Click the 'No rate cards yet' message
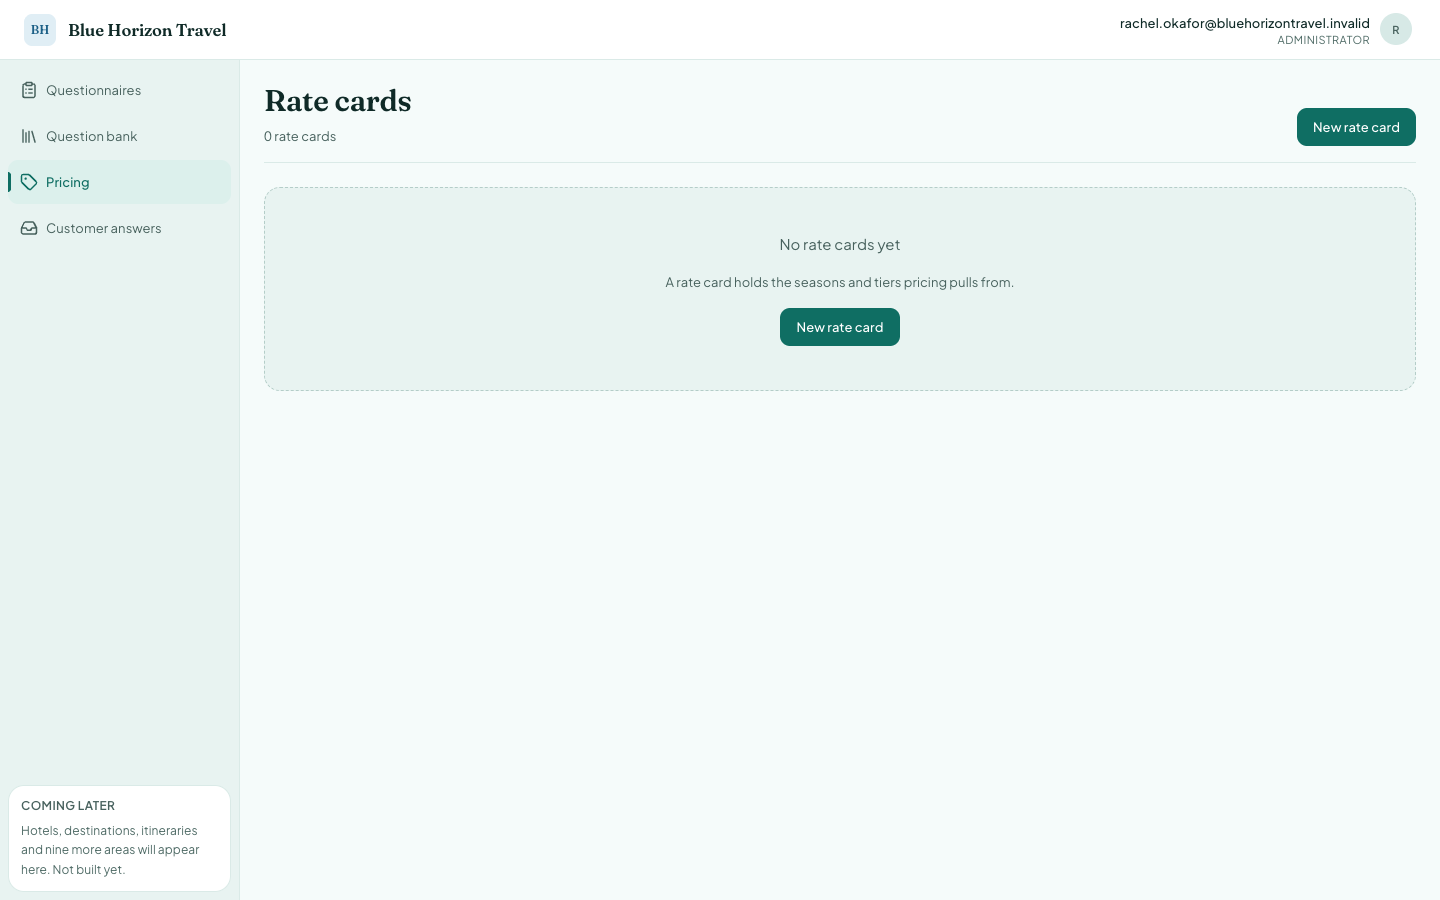The width and height of the screenshot is (1440, 900). coord(840,245)
